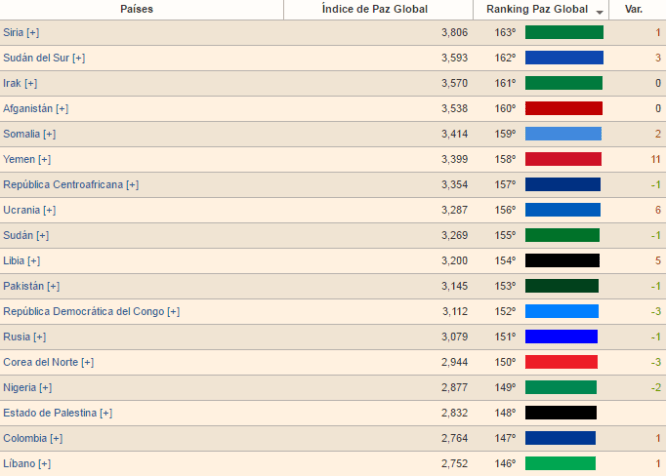Expand the [+] next to Corea del Norte
The image size is (666, 476).
coord(87,363)
